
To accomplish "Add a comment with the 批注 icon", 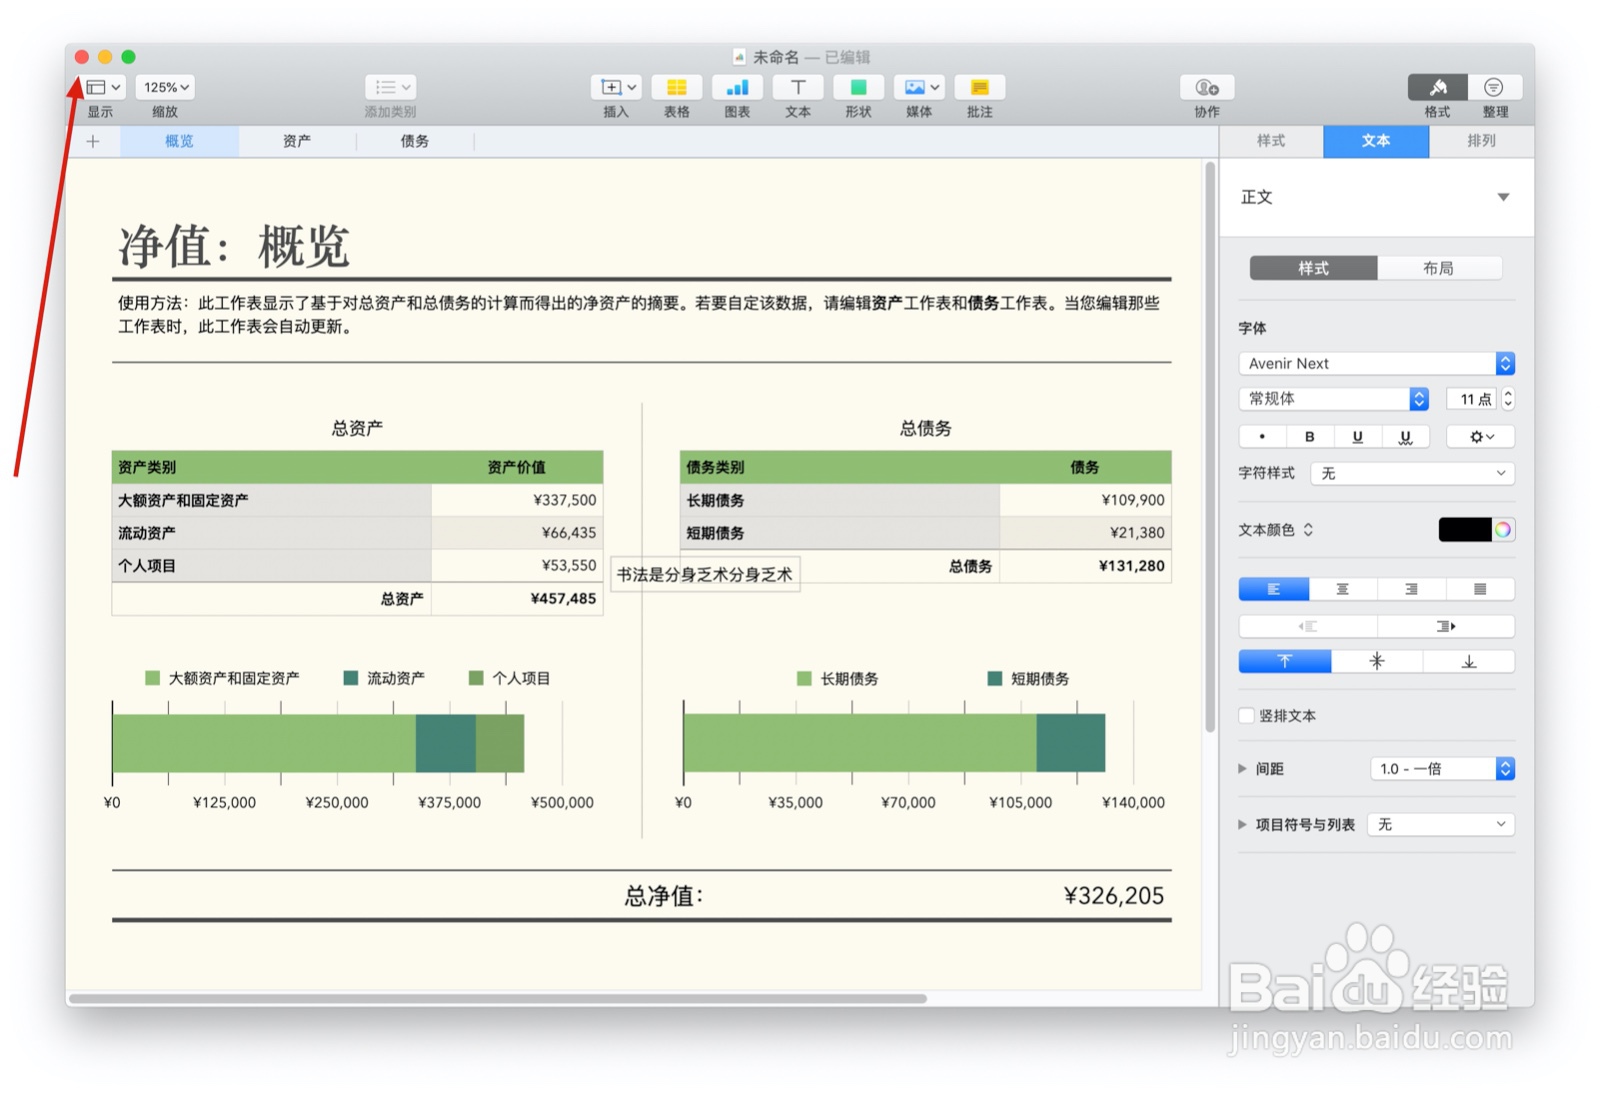I will pyautogui.click(x=979, y=88).
